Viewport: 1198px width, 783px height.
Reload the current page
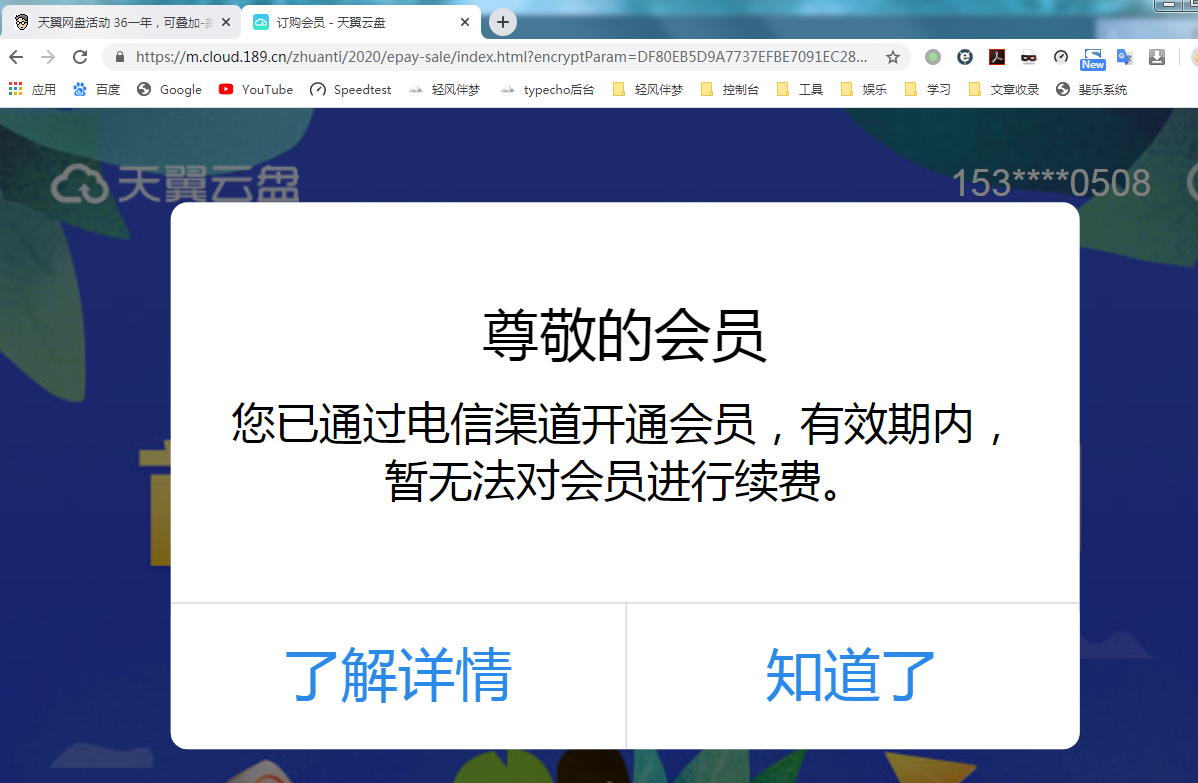(x=80, y=57)
